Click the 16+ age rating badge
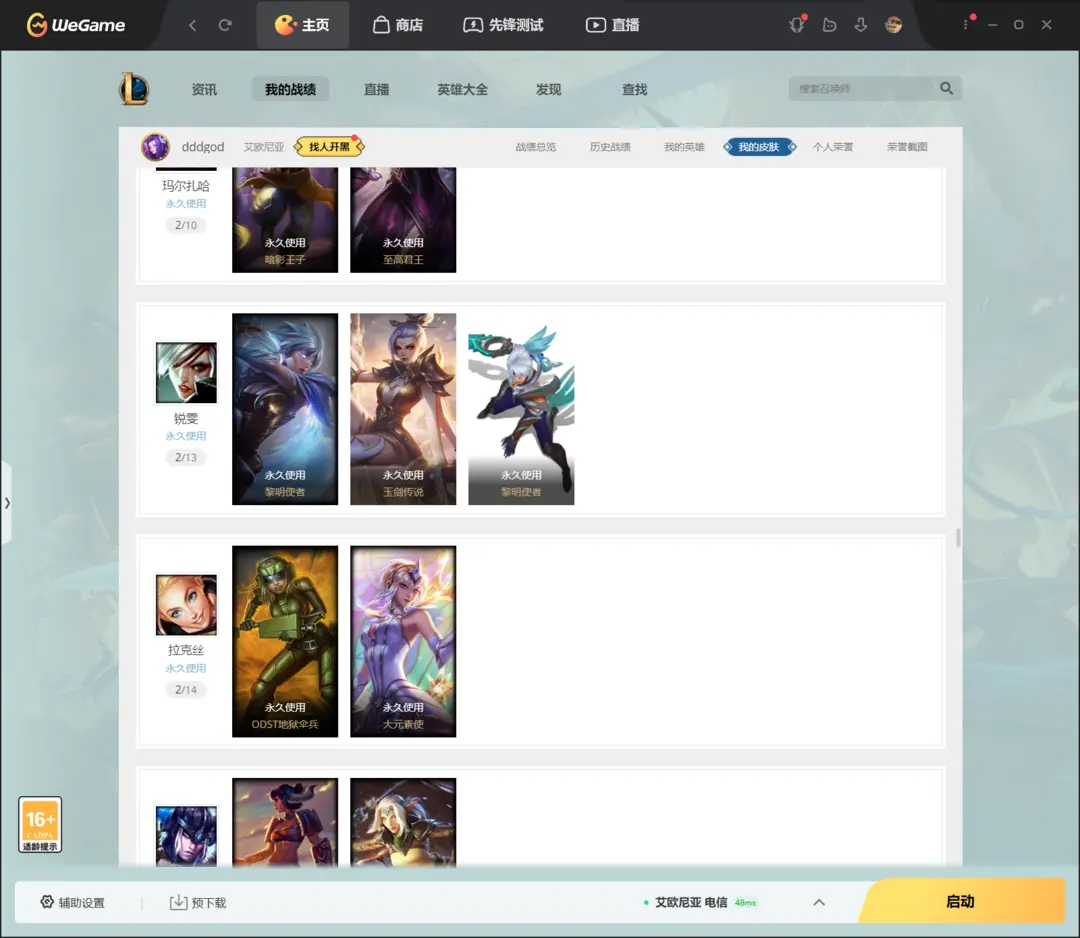The width and height of the screenshot is (1080, 938). click(x=40, y=824)
